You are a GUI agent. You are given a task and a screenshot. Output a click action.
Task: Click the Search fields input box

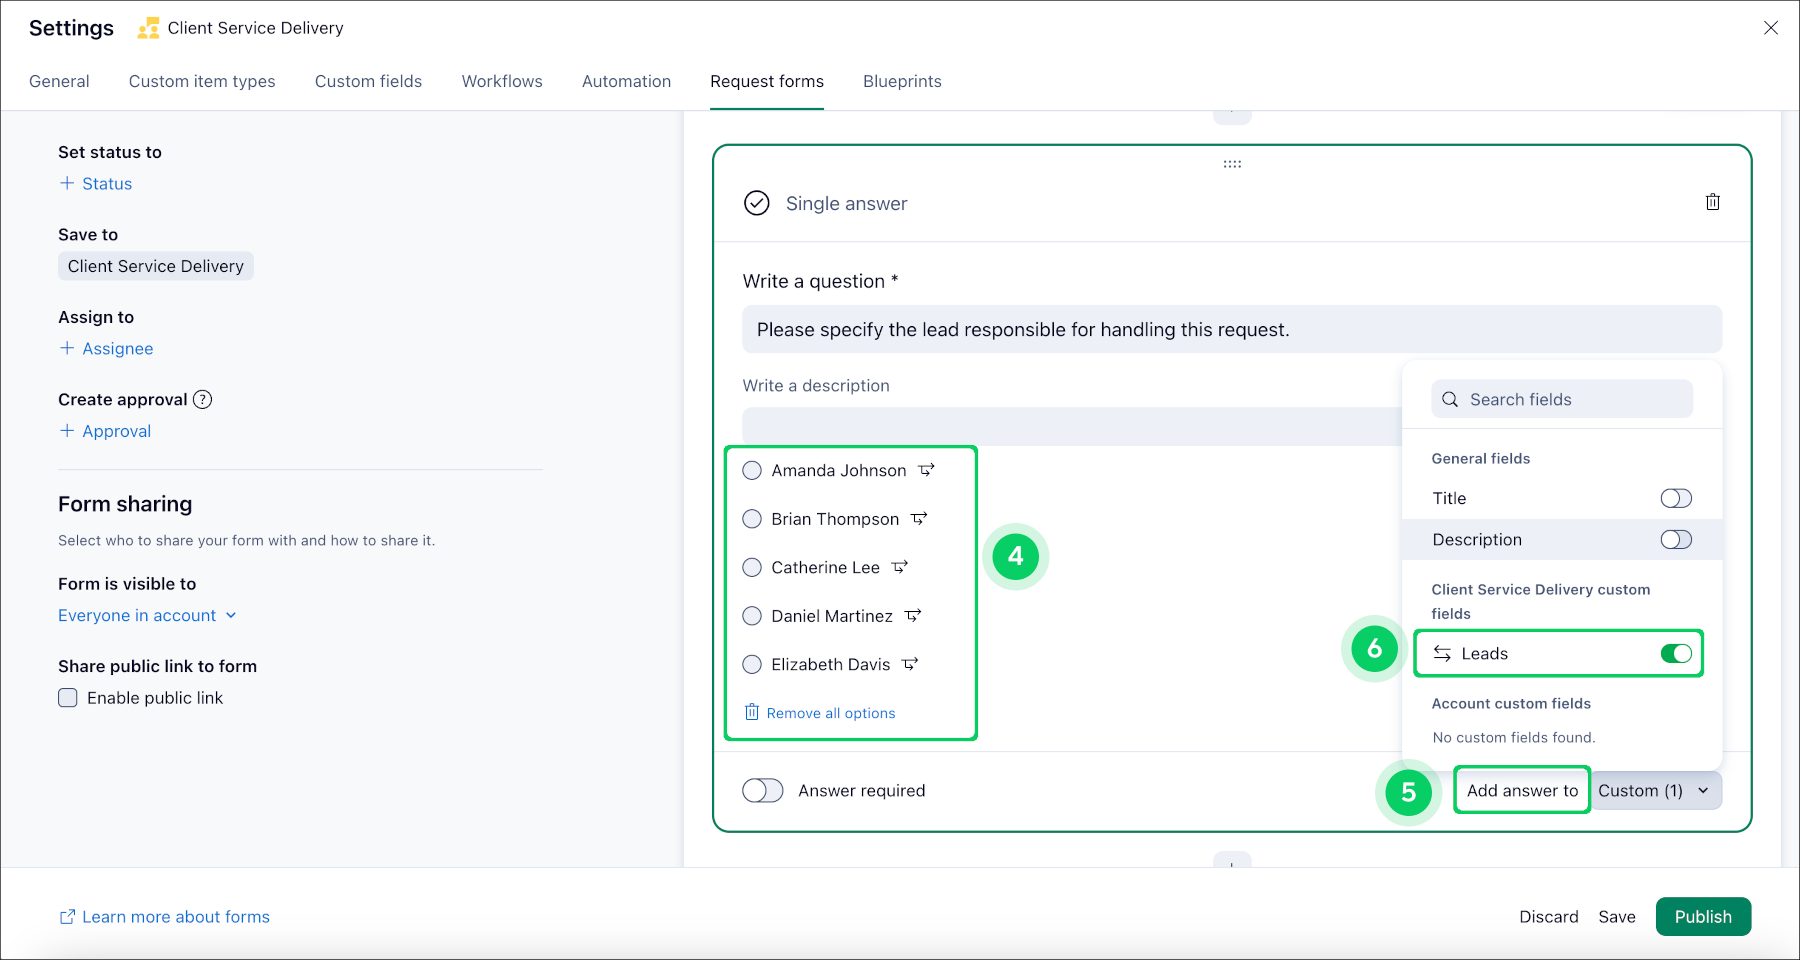[x=1562, y=399]
